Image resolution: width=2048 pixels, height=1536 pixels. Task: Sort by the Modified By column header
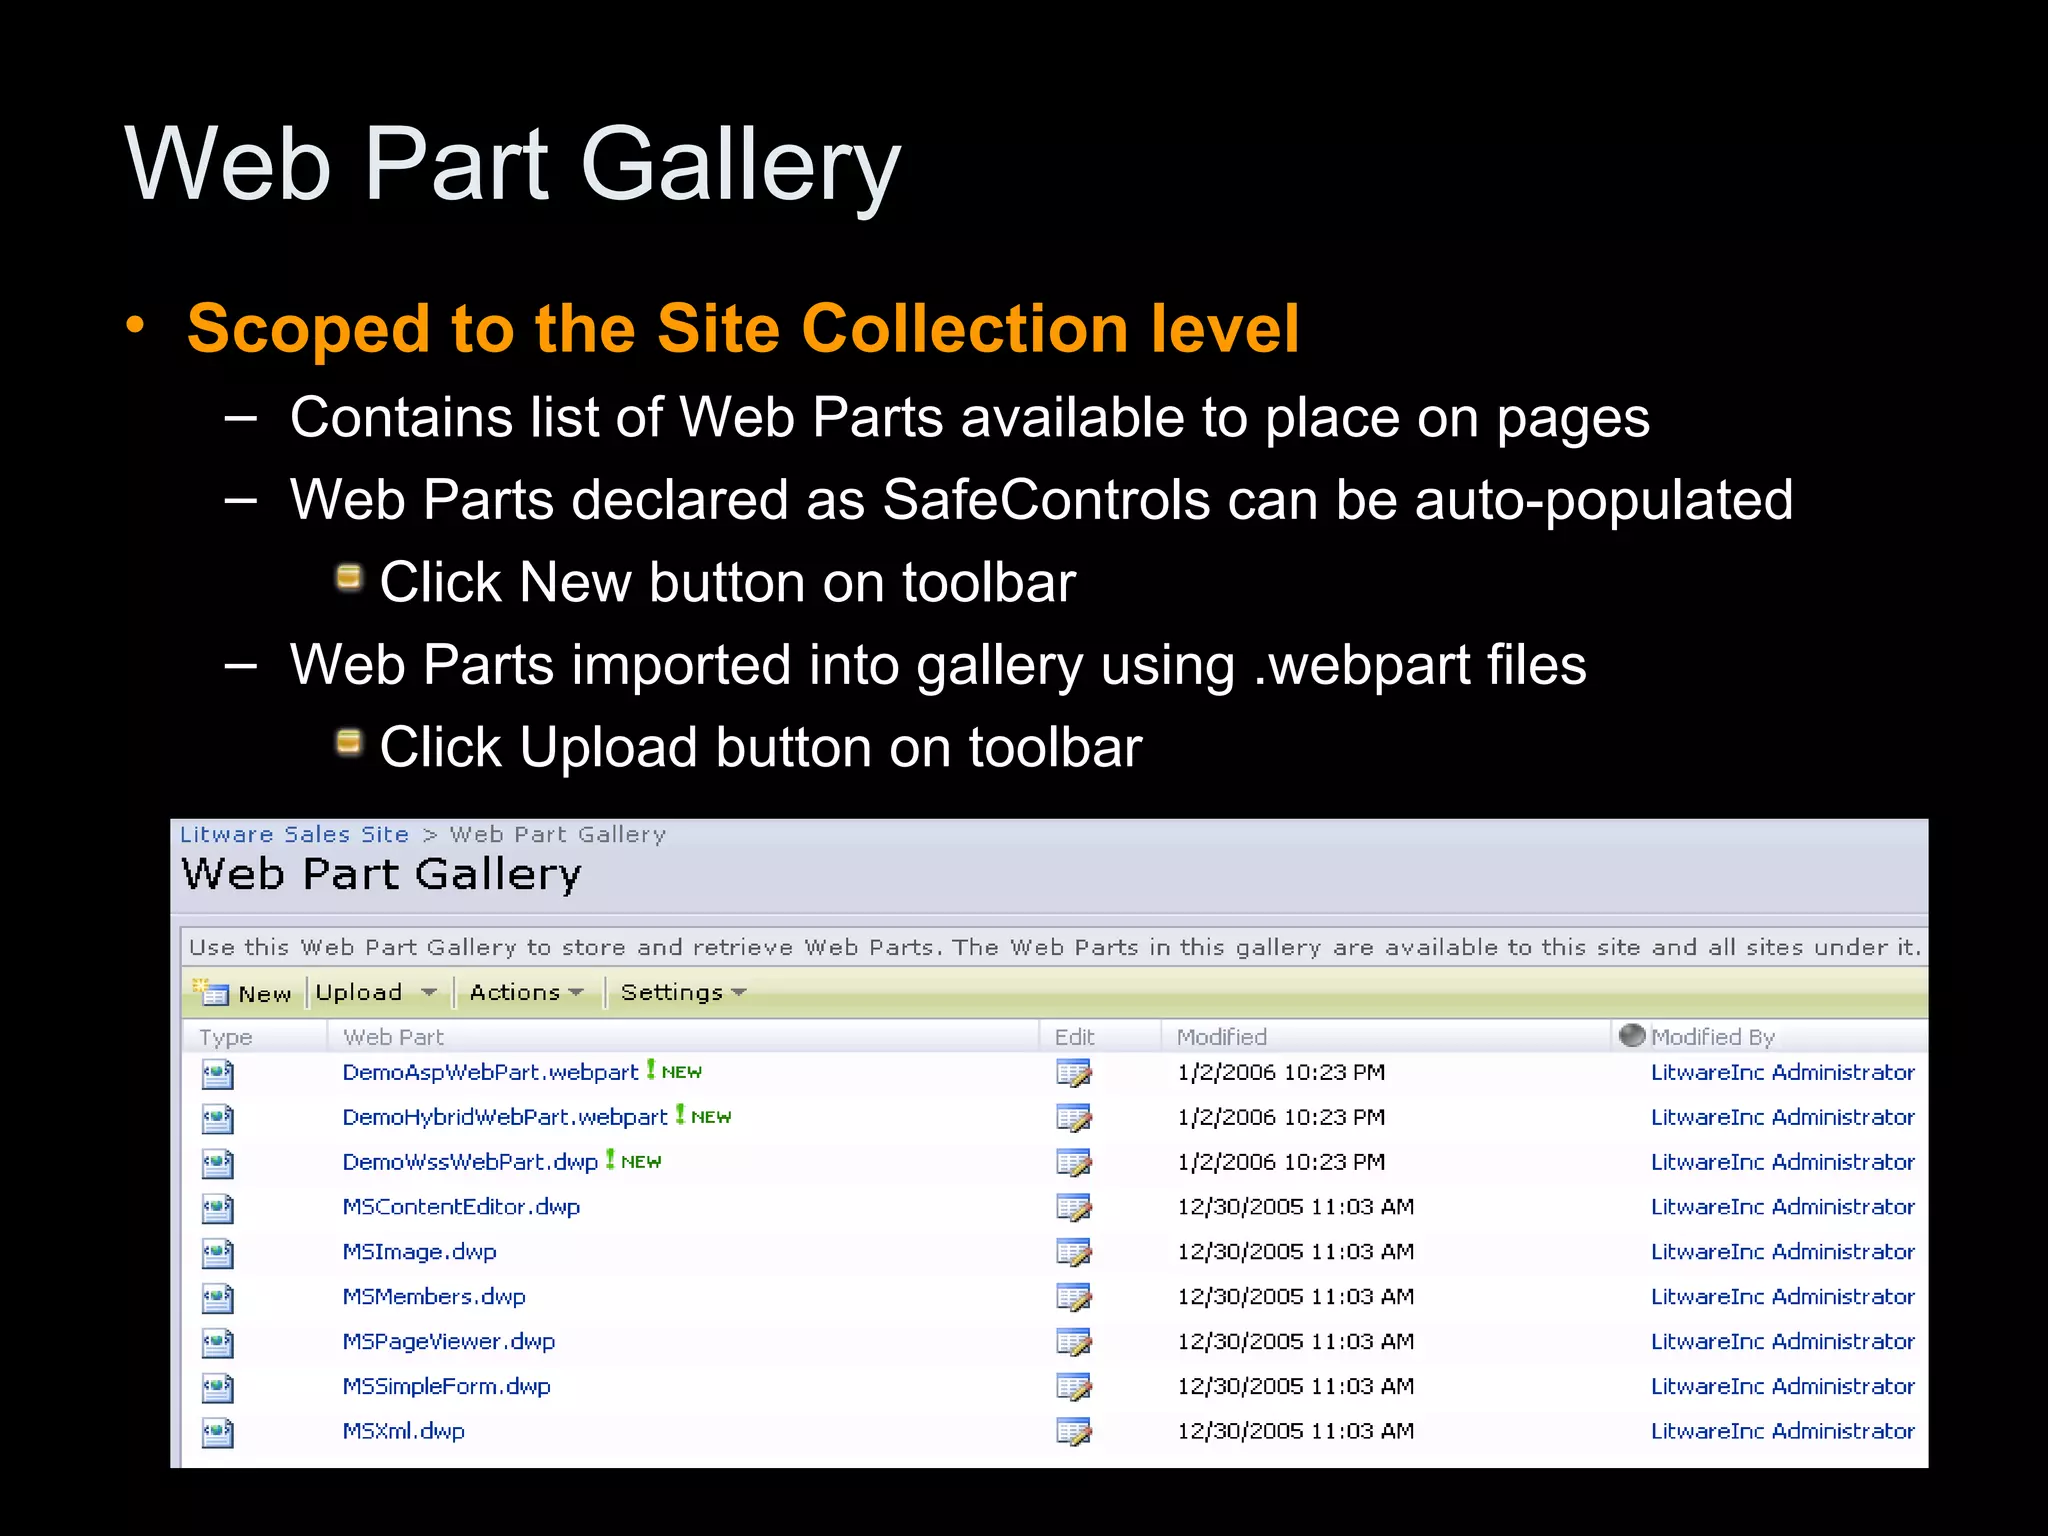coord(1712,1037)
